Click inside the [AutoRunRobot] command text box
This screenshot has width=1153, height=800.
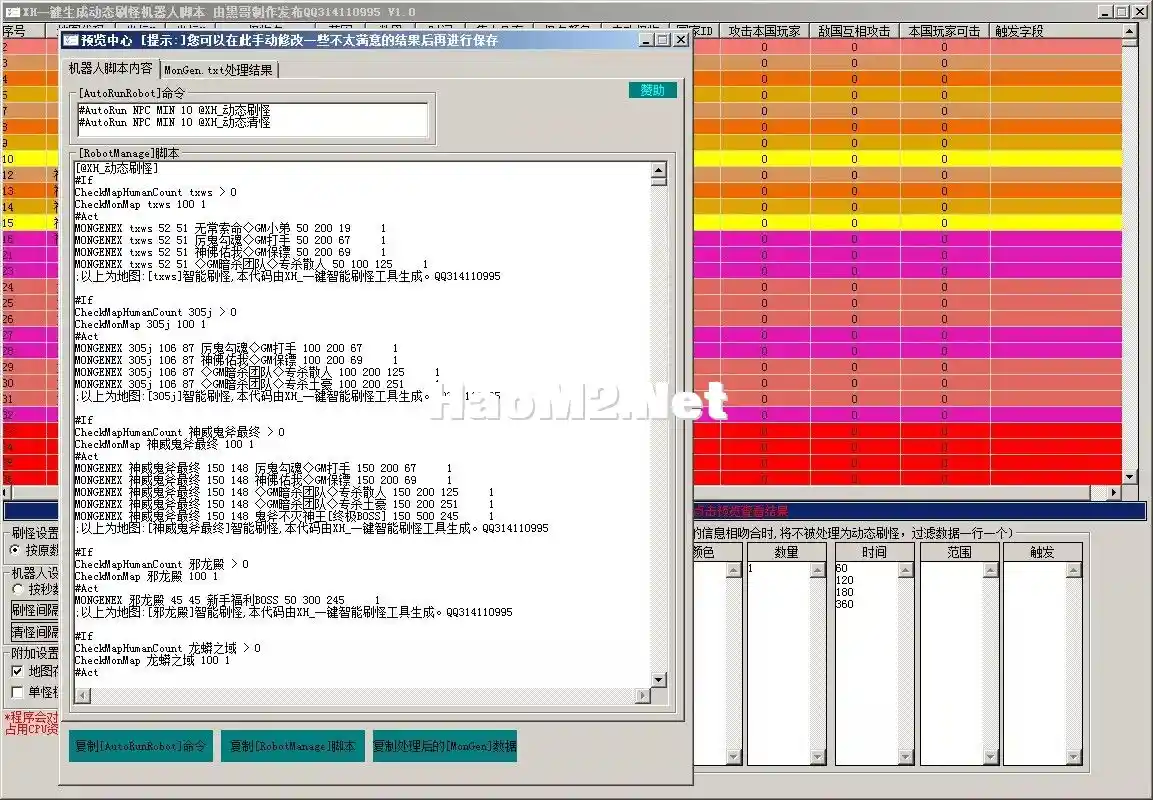pyautogui.click(x=252, y=120)
